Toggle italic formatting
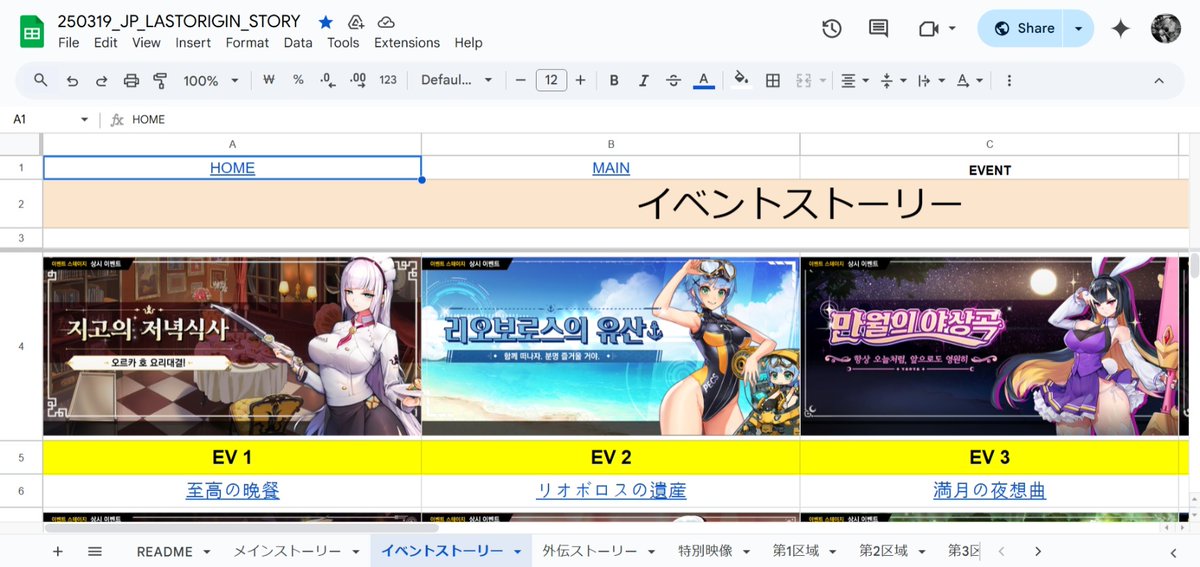Screen dimensions: 1200x567 coord(644,80)
